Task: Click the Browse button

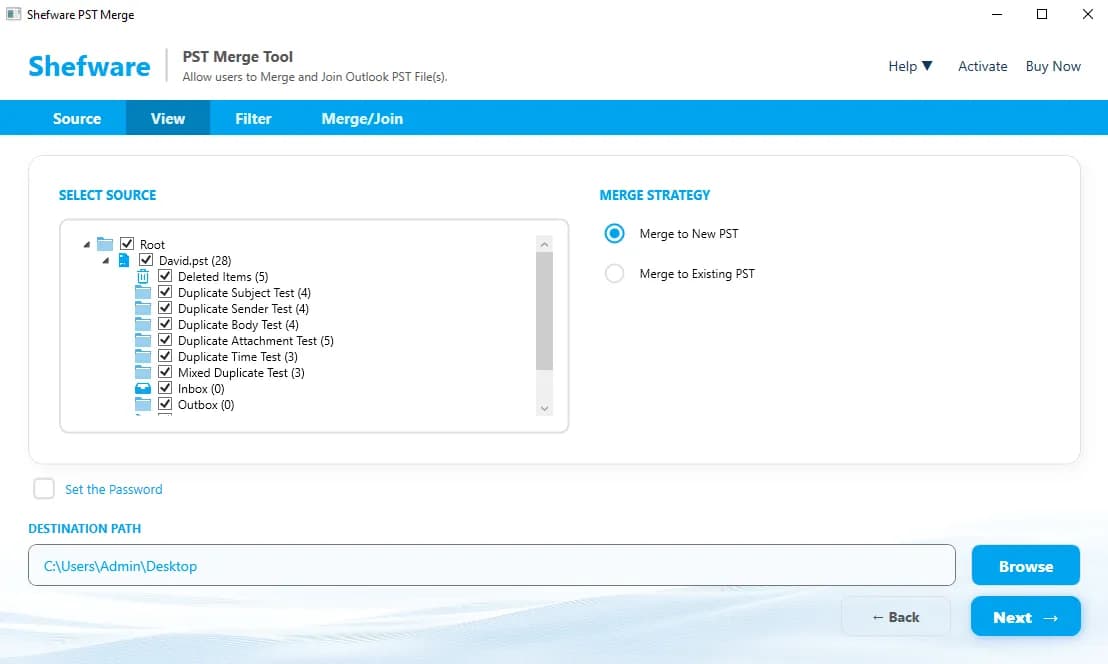Action: [x=1025, y=566]
